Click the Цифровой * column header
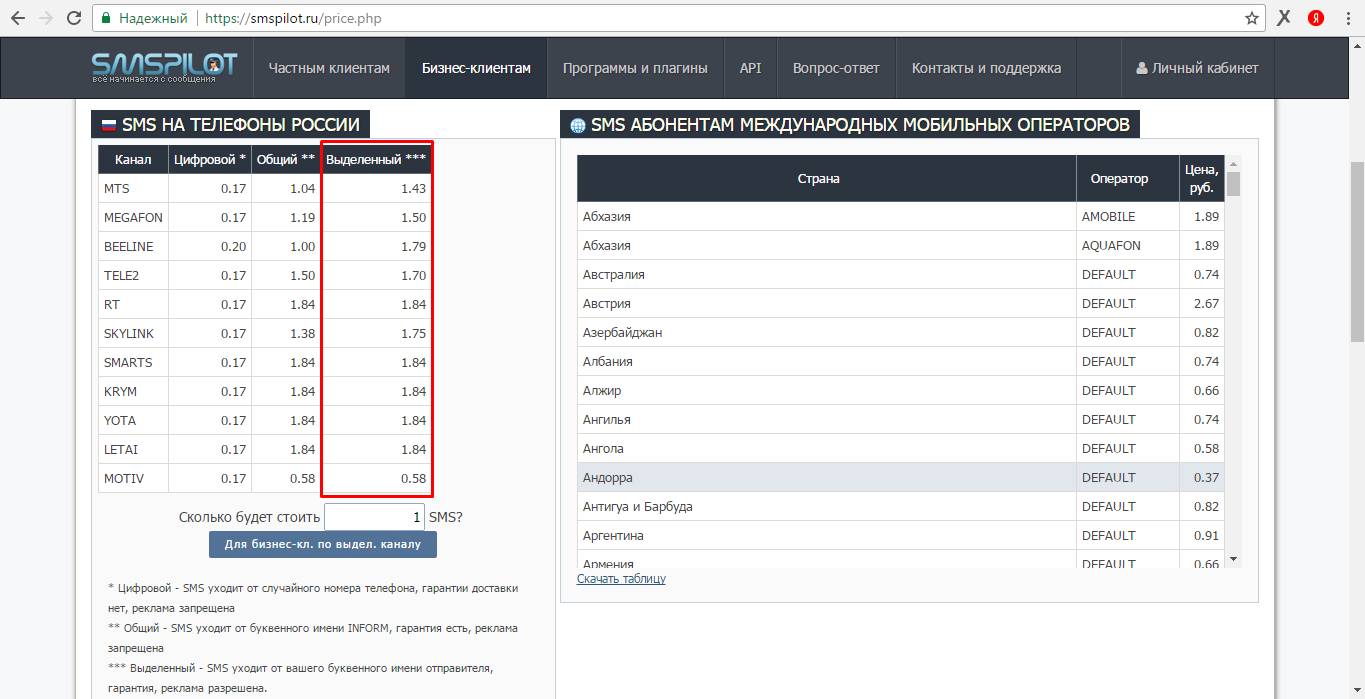 210,159
